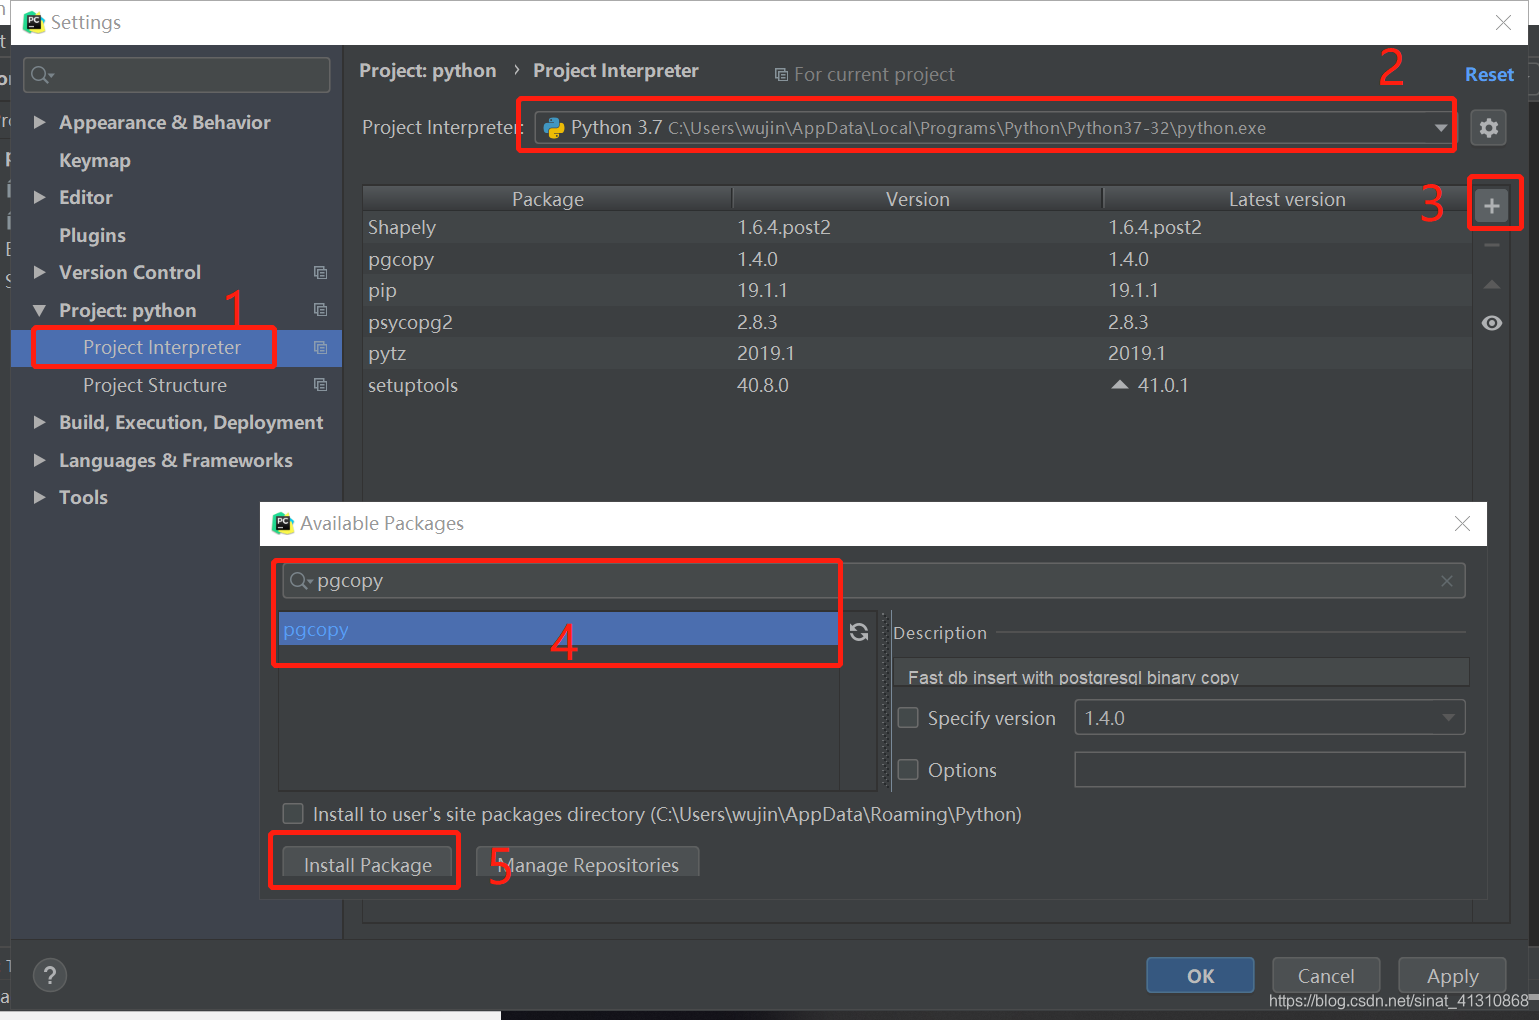Click the PyCharm icon in Settings title bar
The image size is (1539, 1020).
point(34,22)
